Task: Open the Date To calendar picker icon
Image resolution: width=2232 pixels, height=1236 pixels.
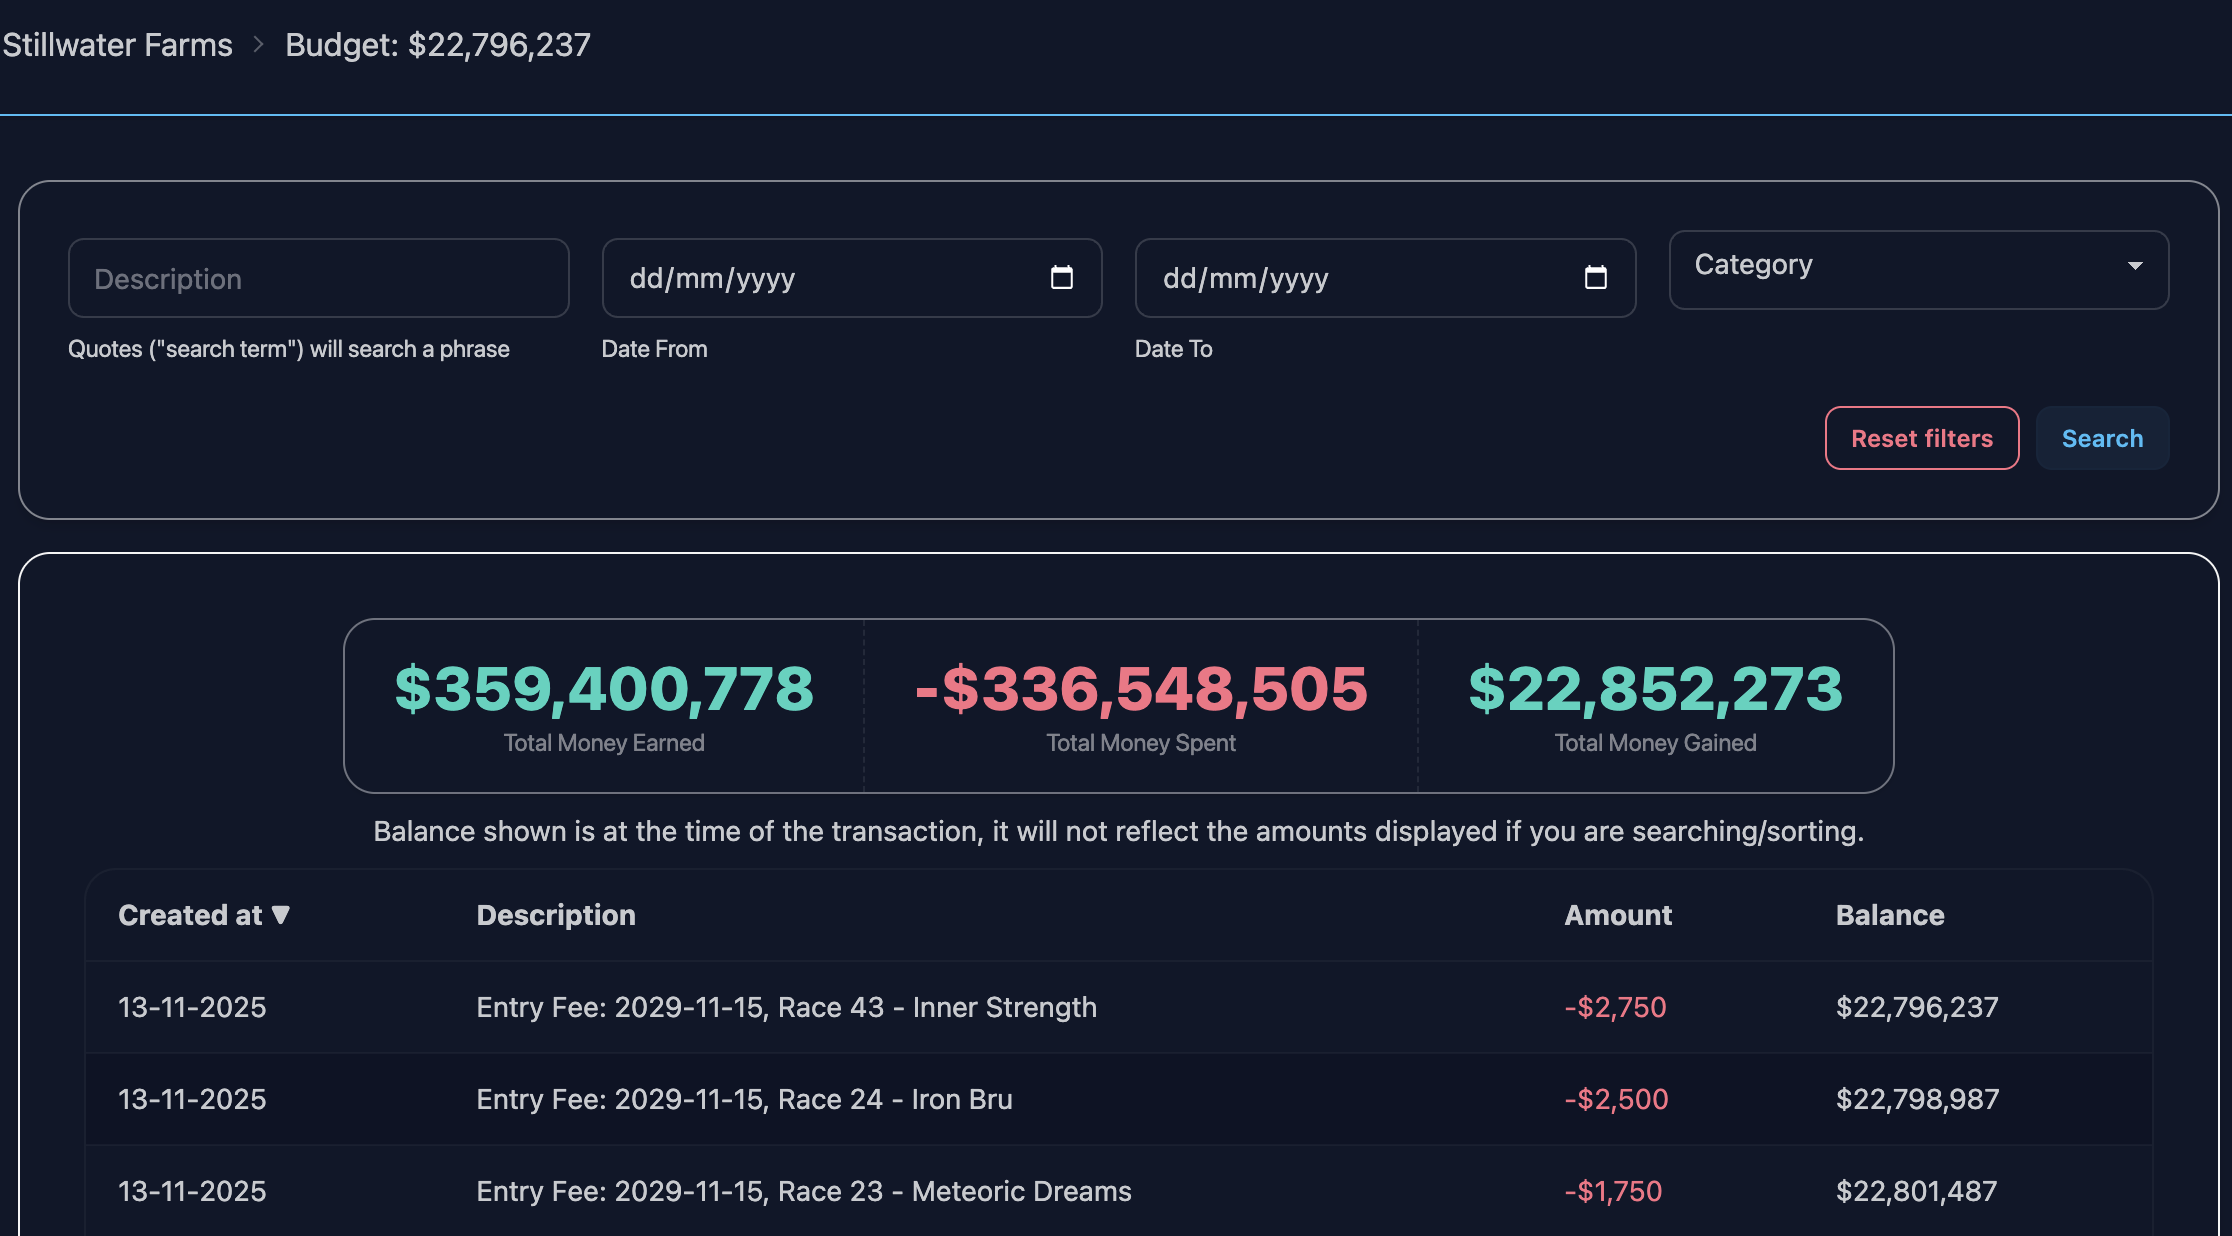Action: [x=1596, y=278]
